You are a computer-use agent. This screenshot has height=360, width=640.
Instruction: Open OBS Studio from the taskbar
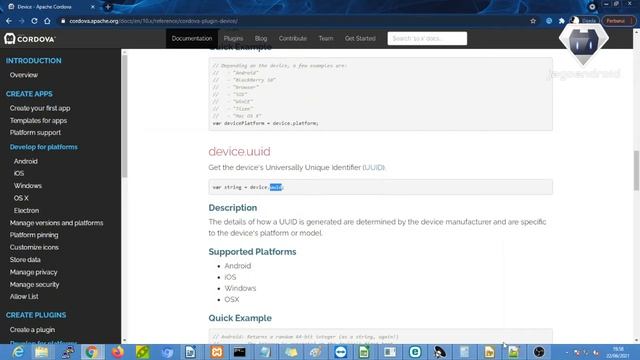(x=539, y=352)
